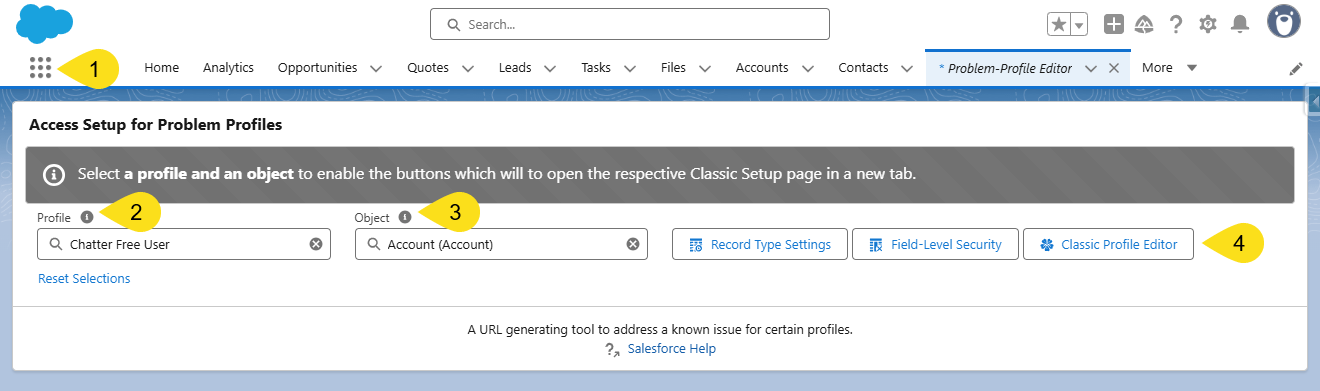This screenshot has width=1320, height=391.
Task: Expand the Opportunities tab dropdown
Action: (376, 69)
